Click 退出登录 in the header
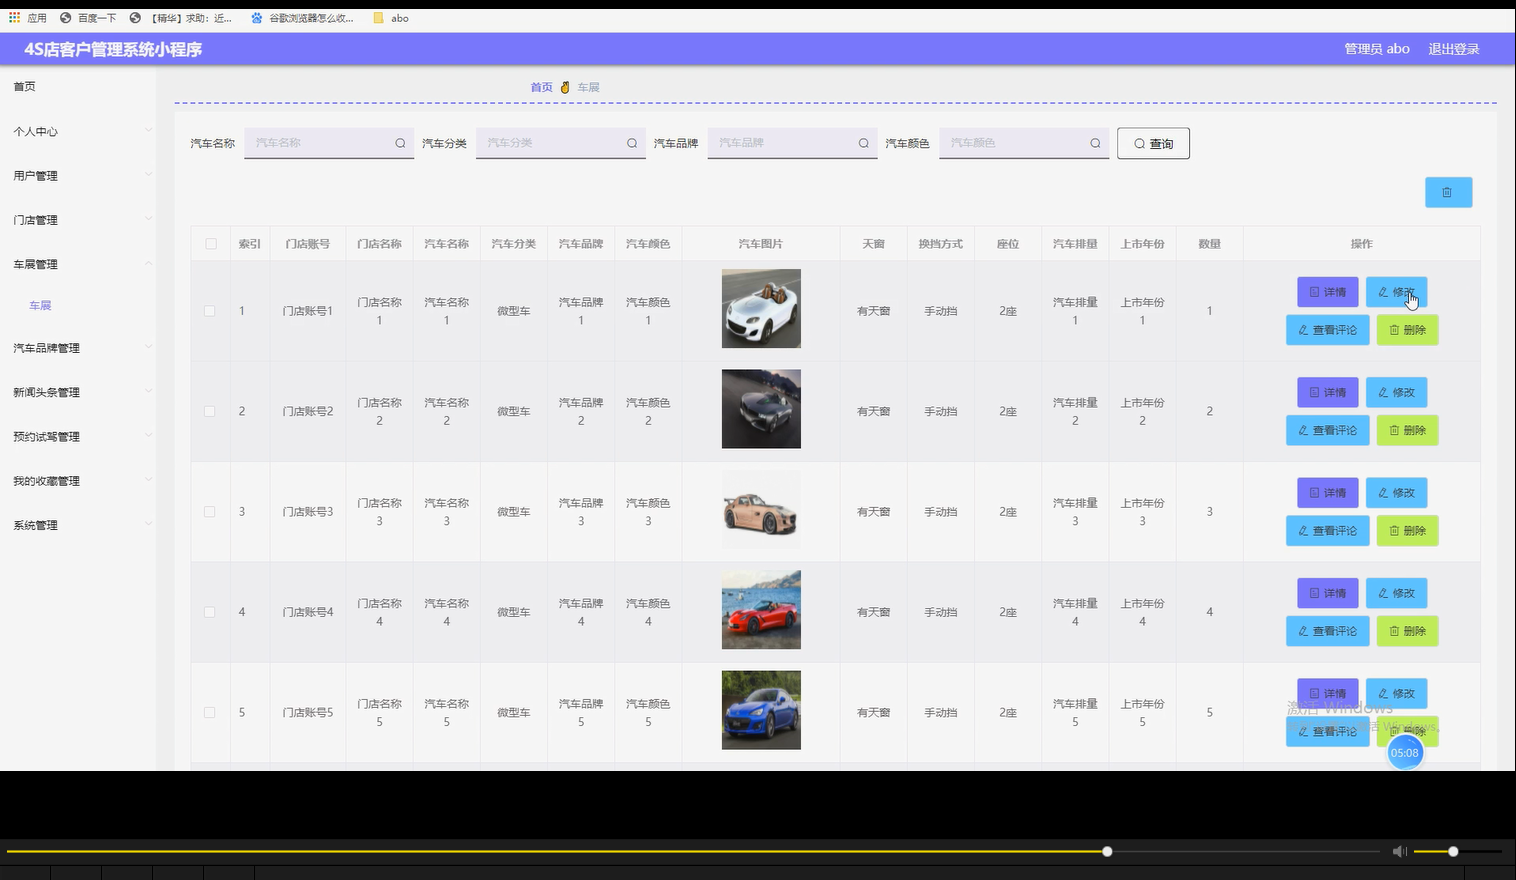 pyautogui.click(x=1453, y=49)
